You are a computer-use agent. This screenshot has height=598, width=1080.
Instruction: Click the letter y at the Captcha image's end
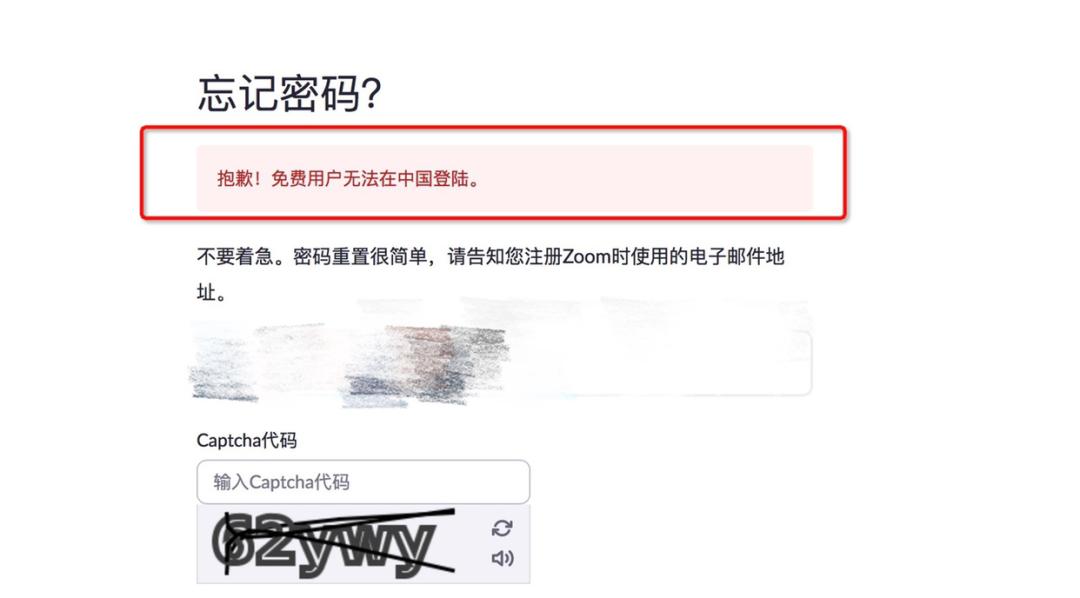pos(415,549)
